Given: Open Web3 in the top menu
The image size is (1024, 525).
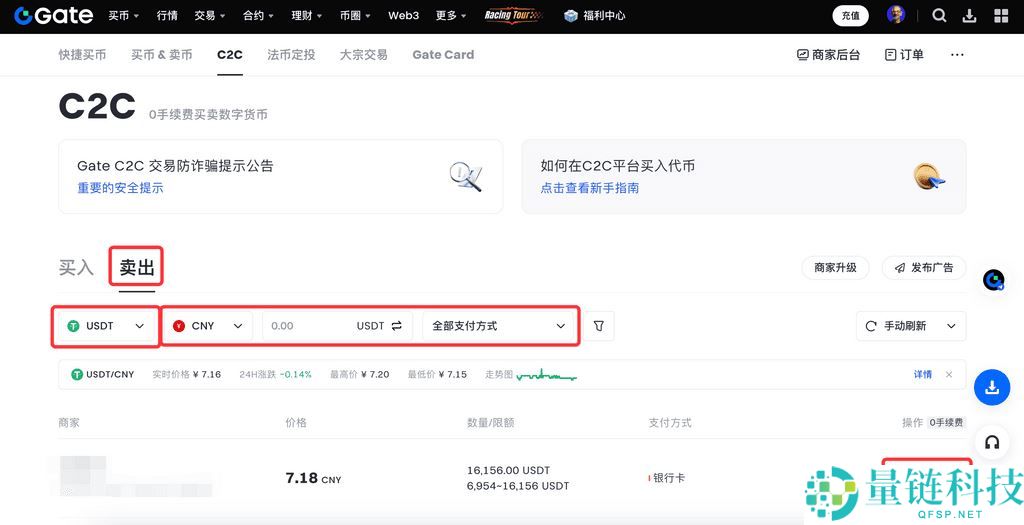Looking at the screenshot, I should pyautogui.click(x=404, y=16).
